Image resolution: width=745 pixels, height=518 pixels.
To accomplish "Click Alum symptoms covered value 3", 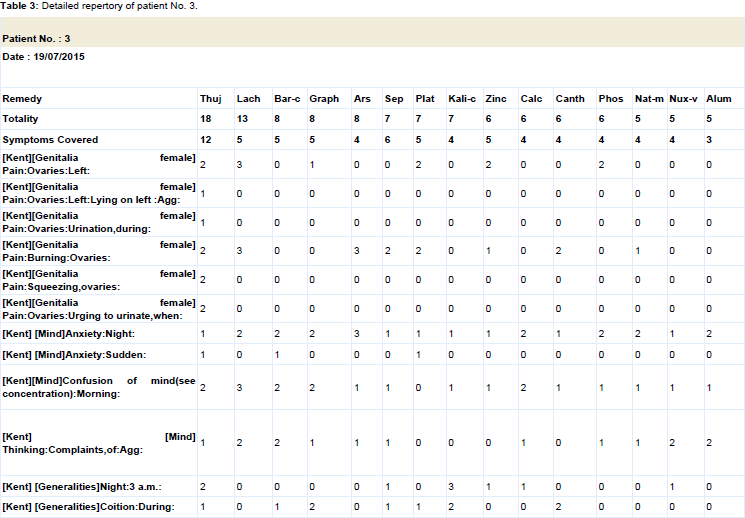I will point(709,140).
